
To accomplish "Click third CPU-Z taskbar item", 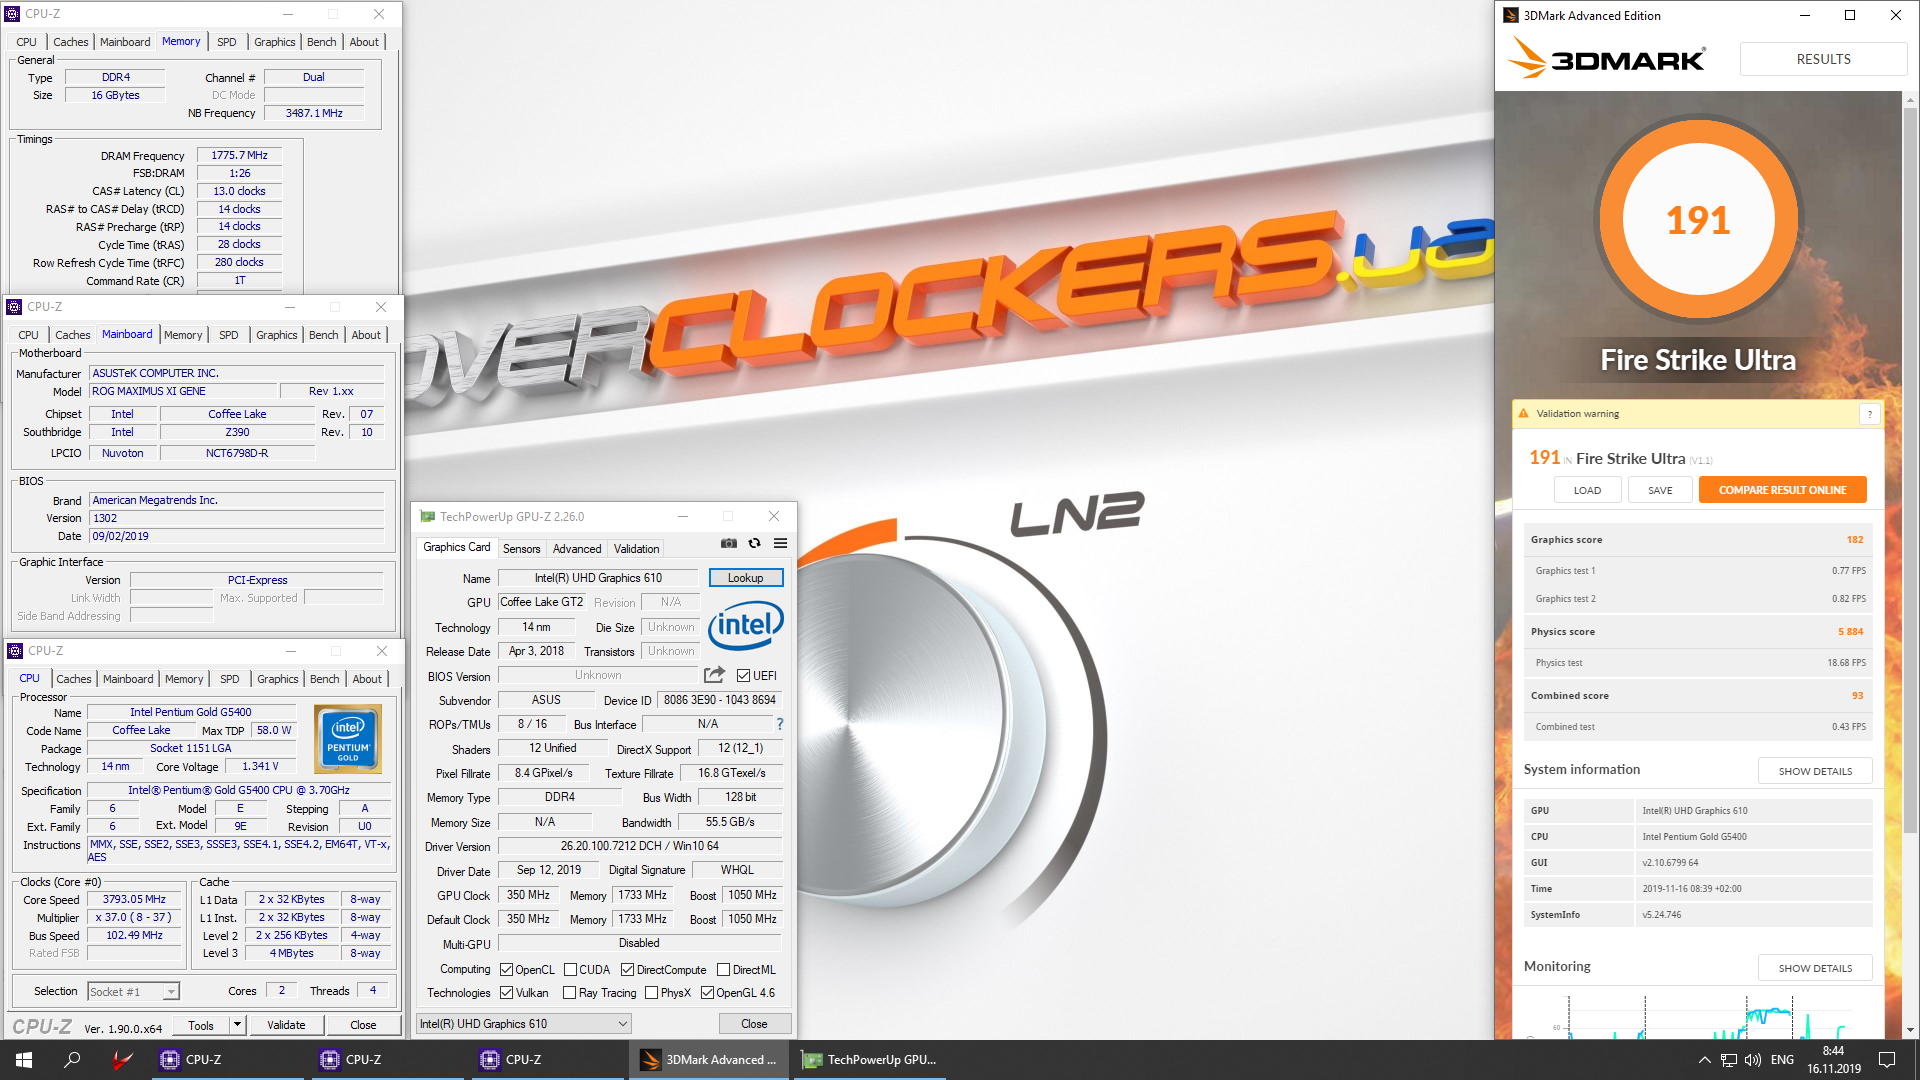I will coord(549,1060).
